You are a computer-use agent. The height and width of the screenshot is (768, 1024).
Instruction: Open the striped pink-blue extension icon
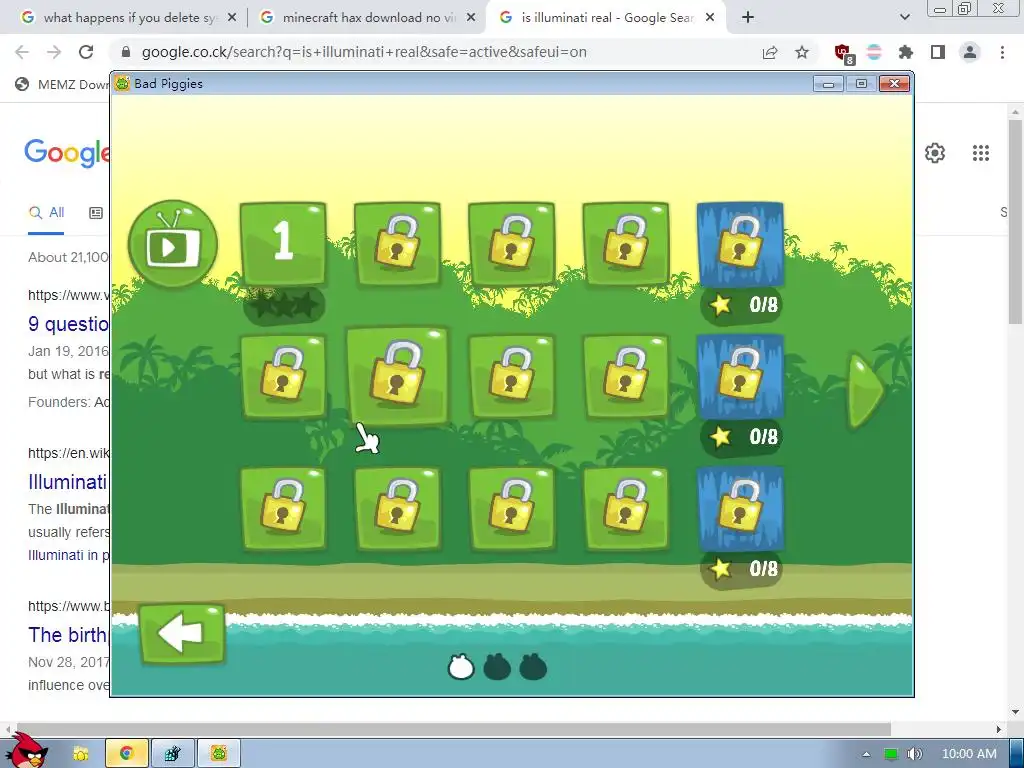874,52
